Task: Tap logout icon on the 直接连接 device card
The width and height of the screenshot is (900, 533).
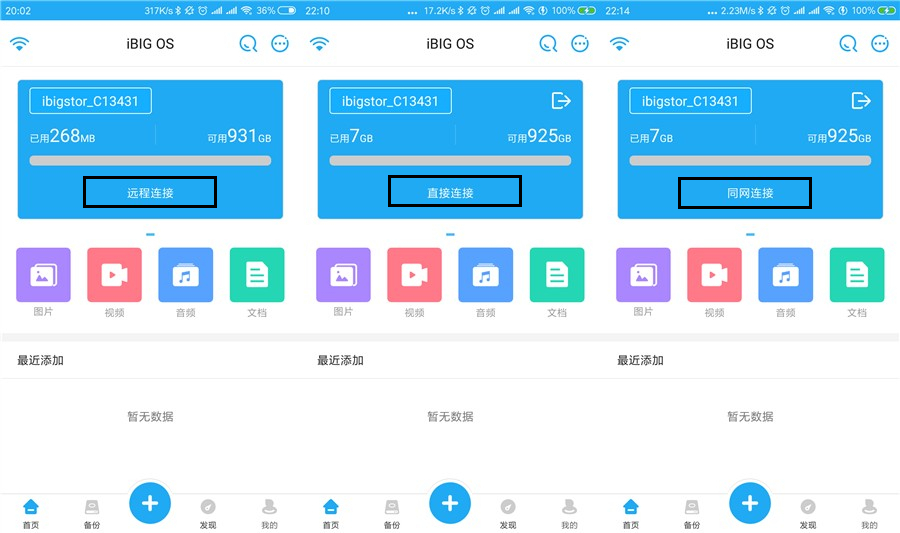Action: [x=561, y=101]
